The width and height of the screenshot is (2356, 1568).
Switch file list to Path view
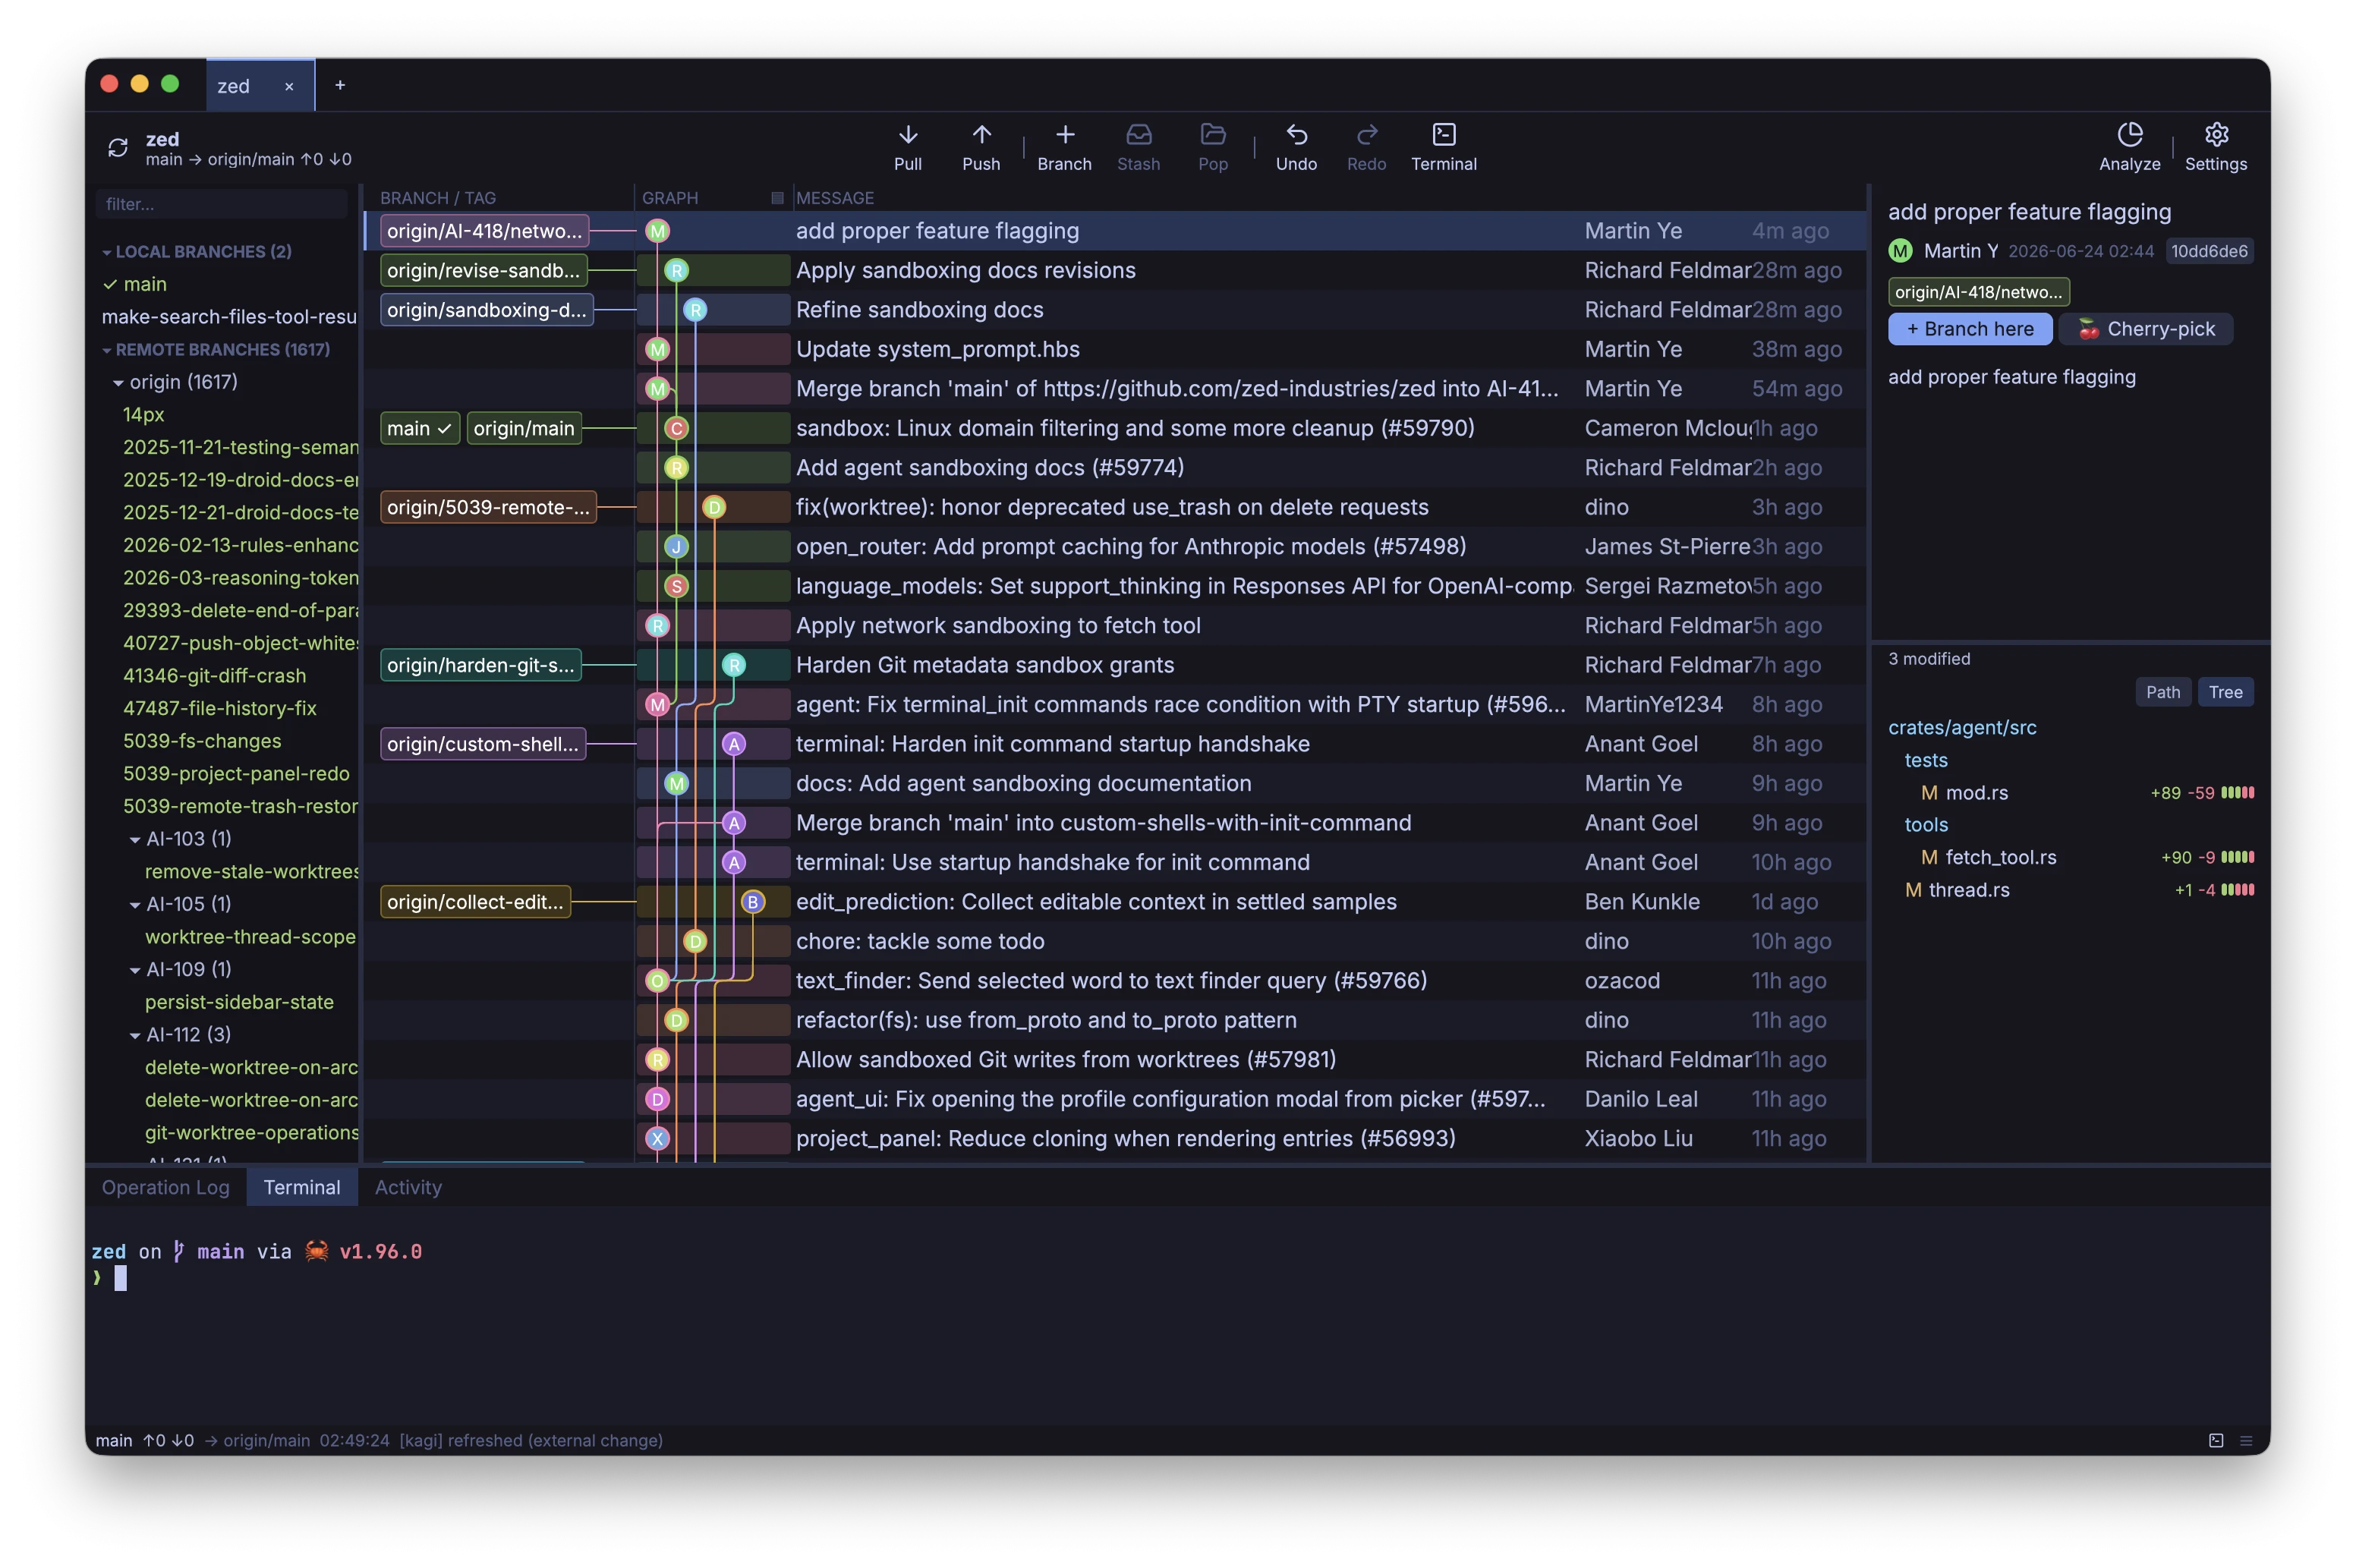coord(2162,692)
